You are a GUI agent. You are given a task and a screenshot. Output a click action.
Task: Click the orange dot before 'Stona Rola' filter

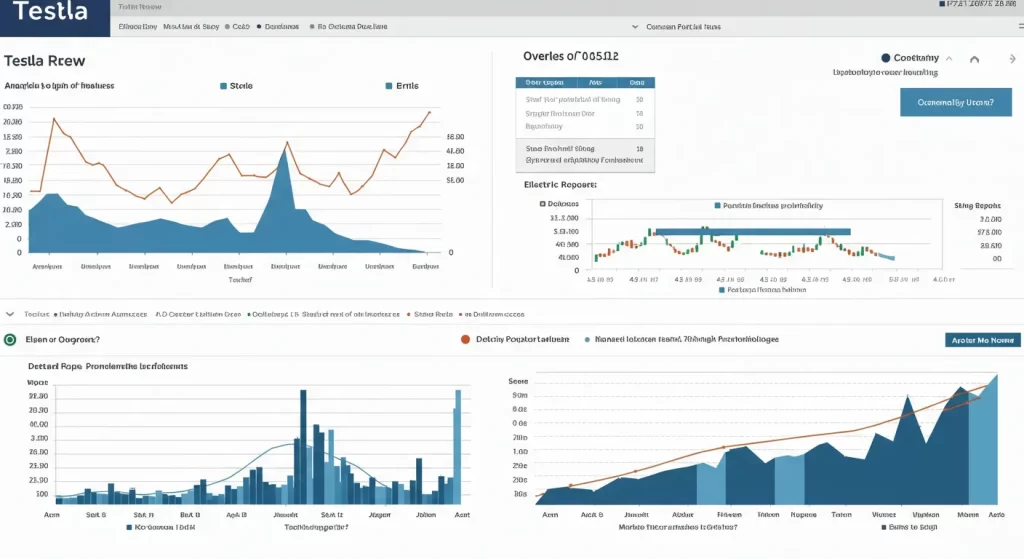(409, 315)
